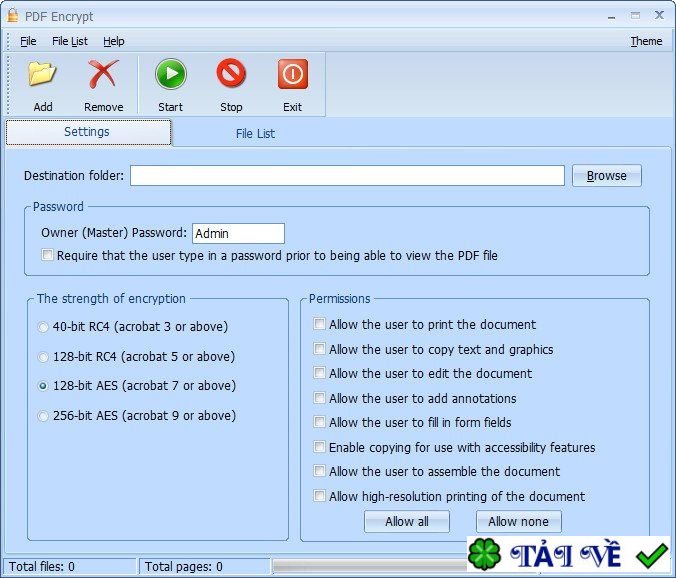Click the Total pages: 0 status text
This screenshot has width=676, height=578.
click(x=184, y=566)
